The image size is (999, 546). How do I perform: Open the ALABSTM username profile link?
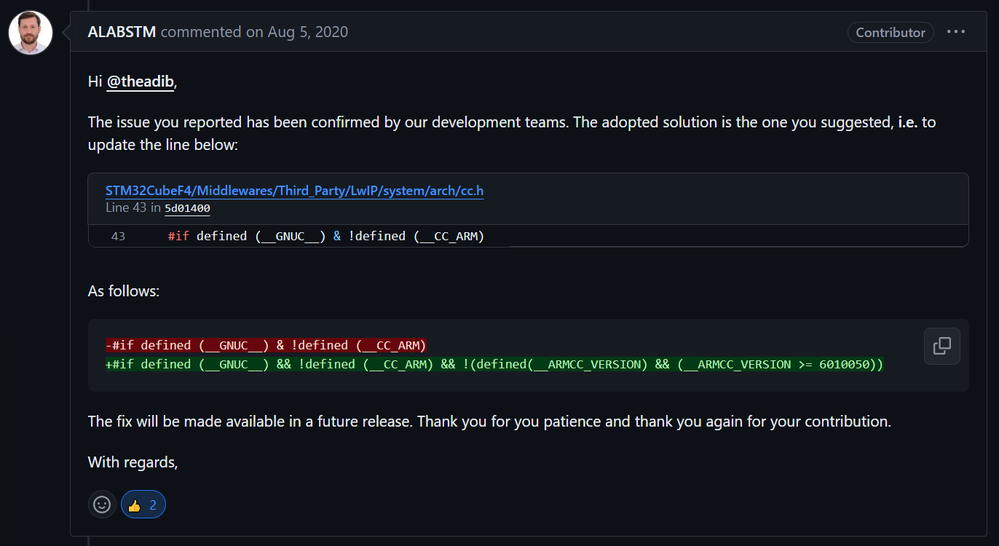click(122, 32)
